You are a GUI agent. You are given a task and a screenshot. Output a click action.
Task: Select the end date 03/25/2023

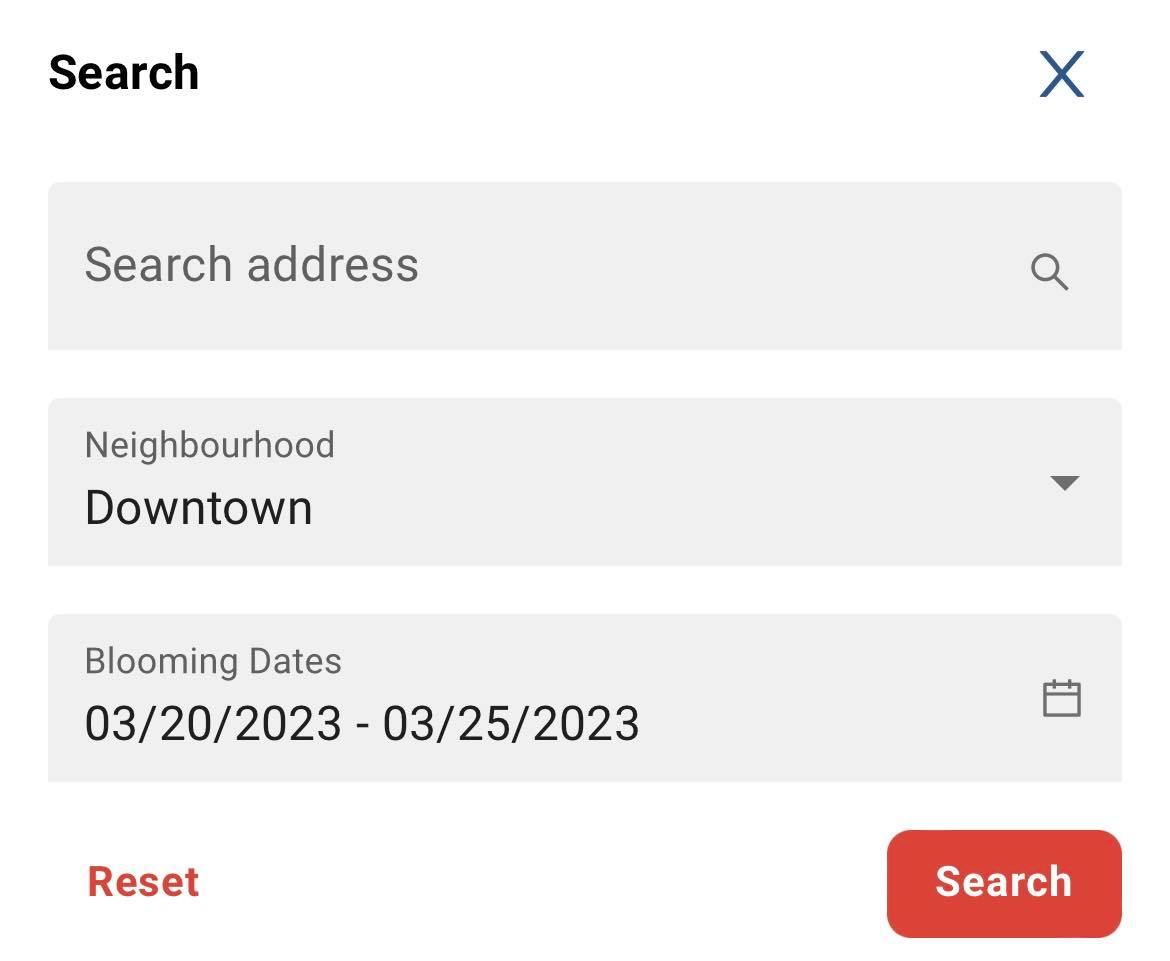[x=511, y=724]
